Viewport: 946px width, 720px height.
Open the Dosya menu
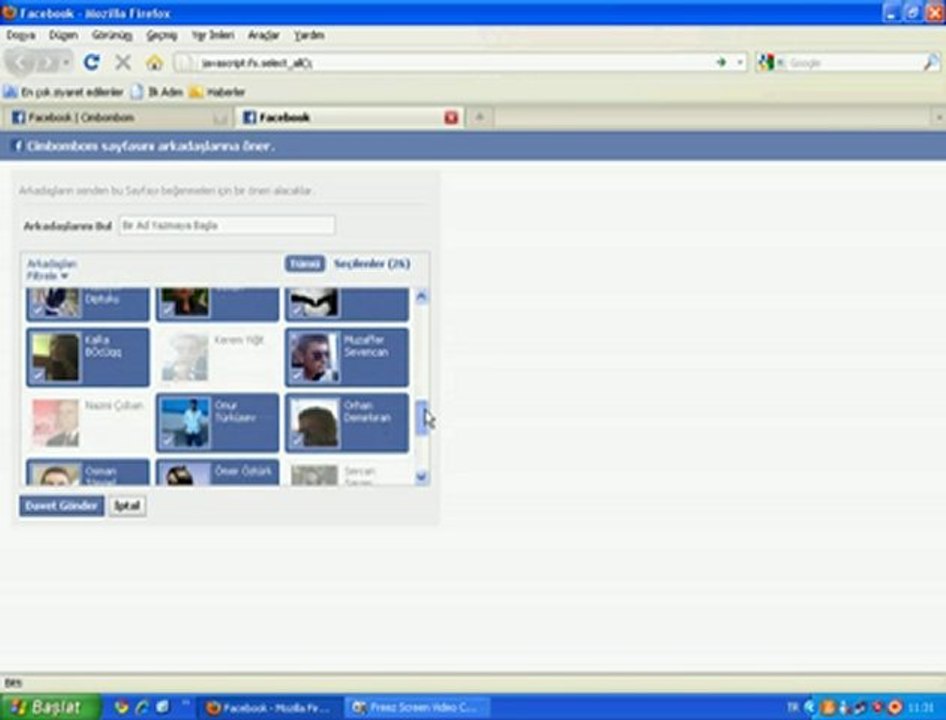point(21,35)
